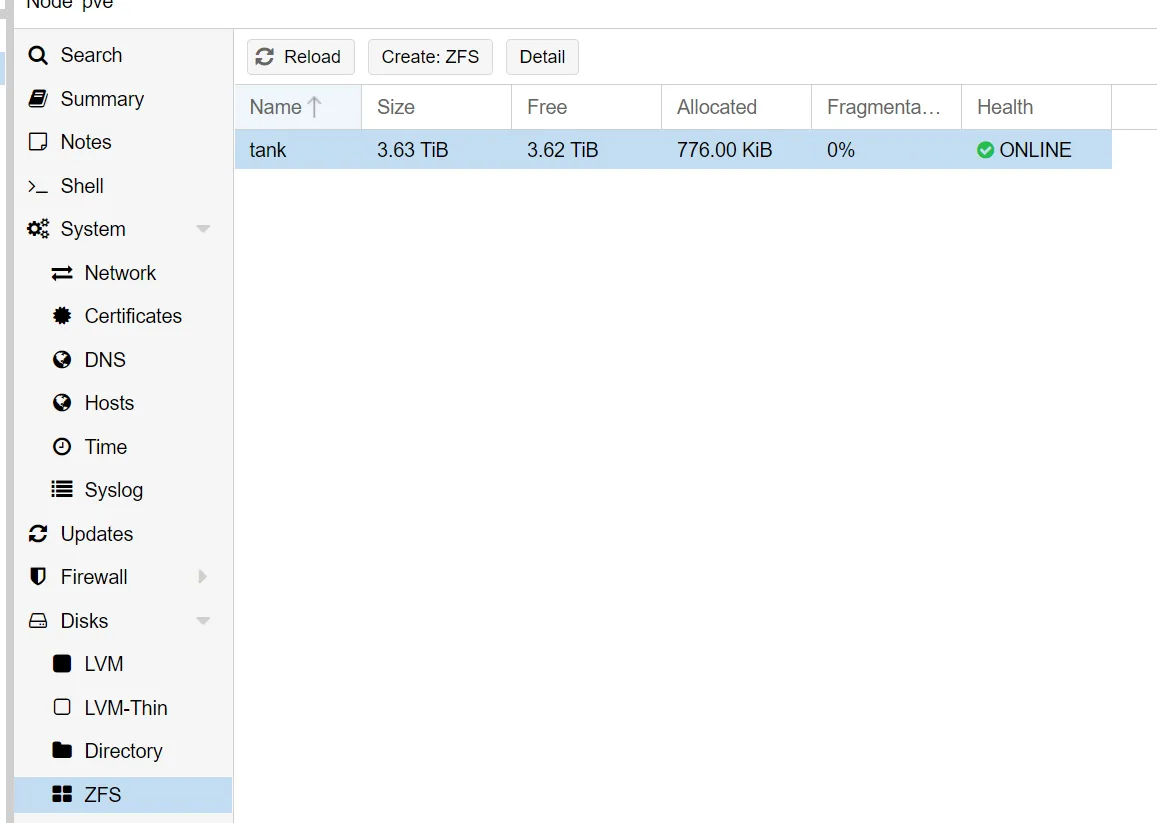Click the ZFS grid icon
The height and width of the screenshot is (823, 1157).
[x=62, y=794]
